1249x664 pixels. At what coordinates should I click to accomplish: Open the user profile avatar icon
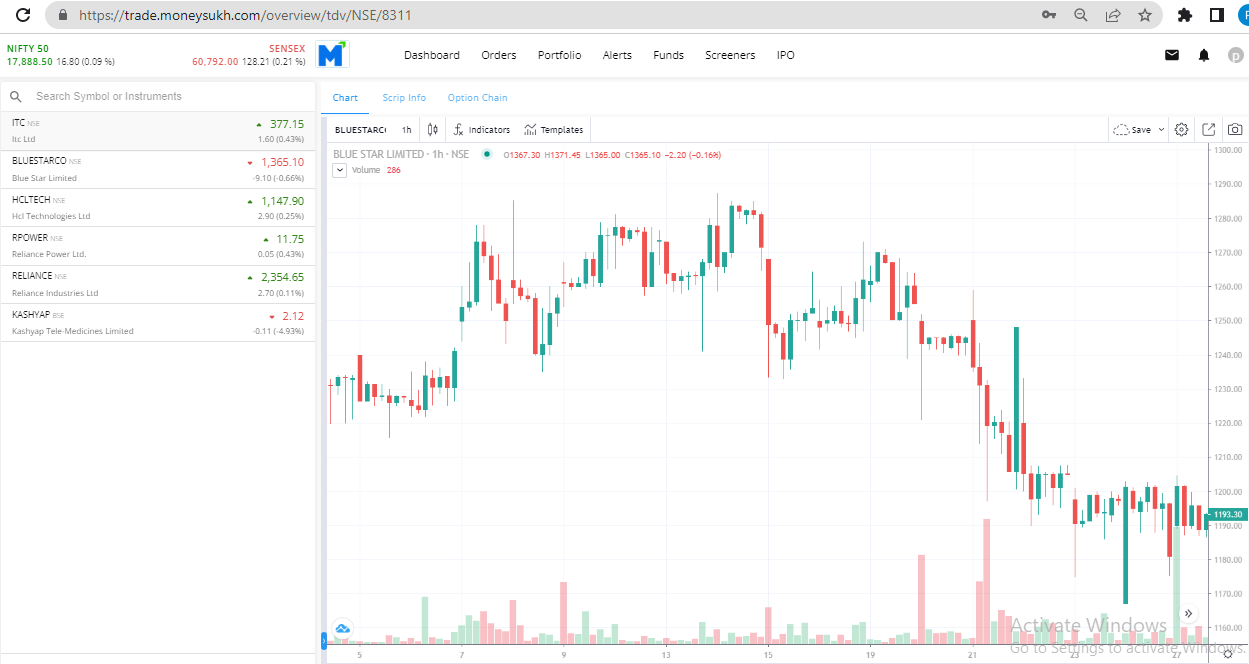[1235, 55]
